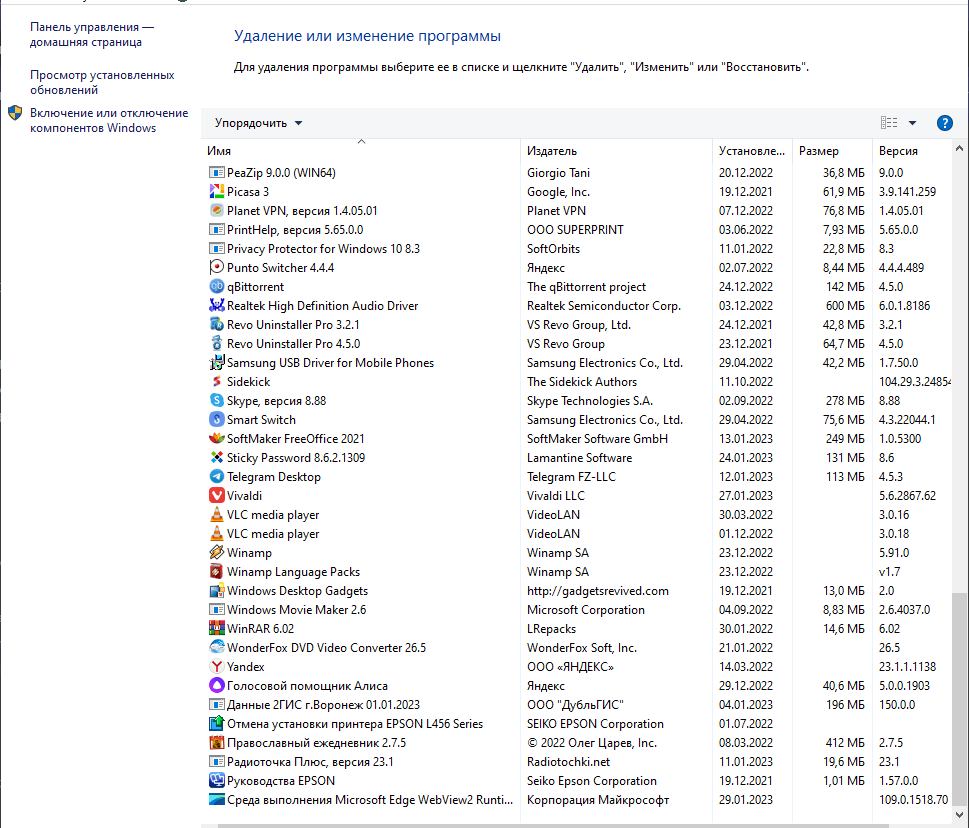Click the Revo Uninstaller Pro 4.5.0 icon
This screenshot has height=828, width=969.
tap(216, 344)
